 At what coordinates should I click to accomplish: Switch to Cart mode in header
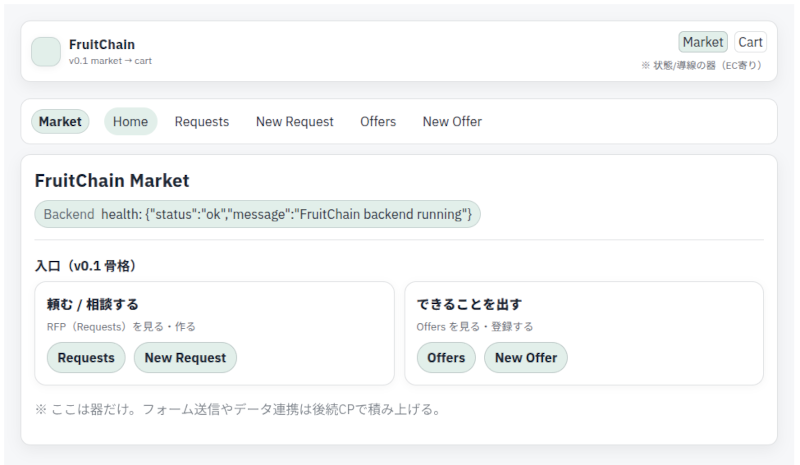pos(750,42)
